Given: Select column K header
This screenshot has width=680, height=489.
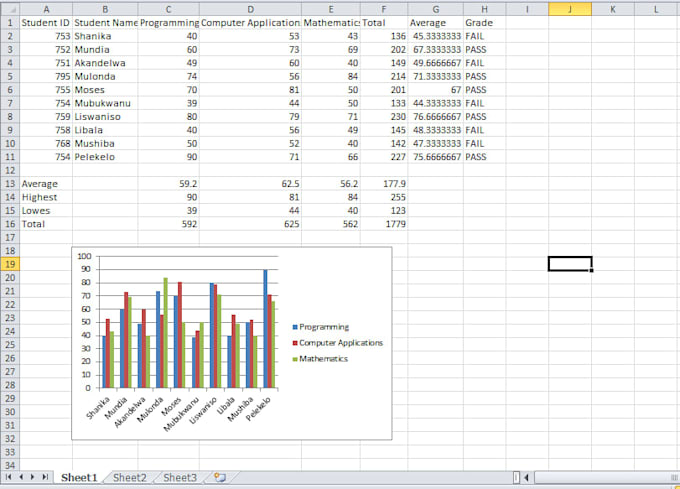Looking at the screenshot, I should point(612,9).
